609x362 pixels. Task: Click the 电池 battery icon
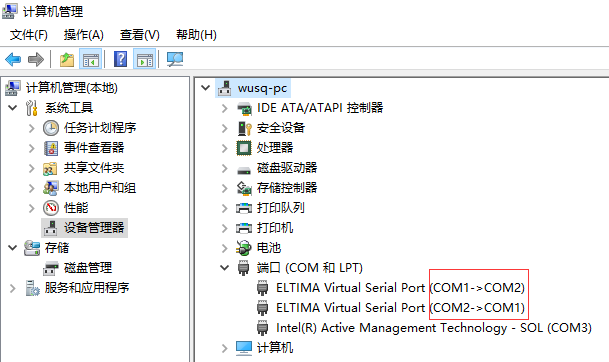pos(244,248)
